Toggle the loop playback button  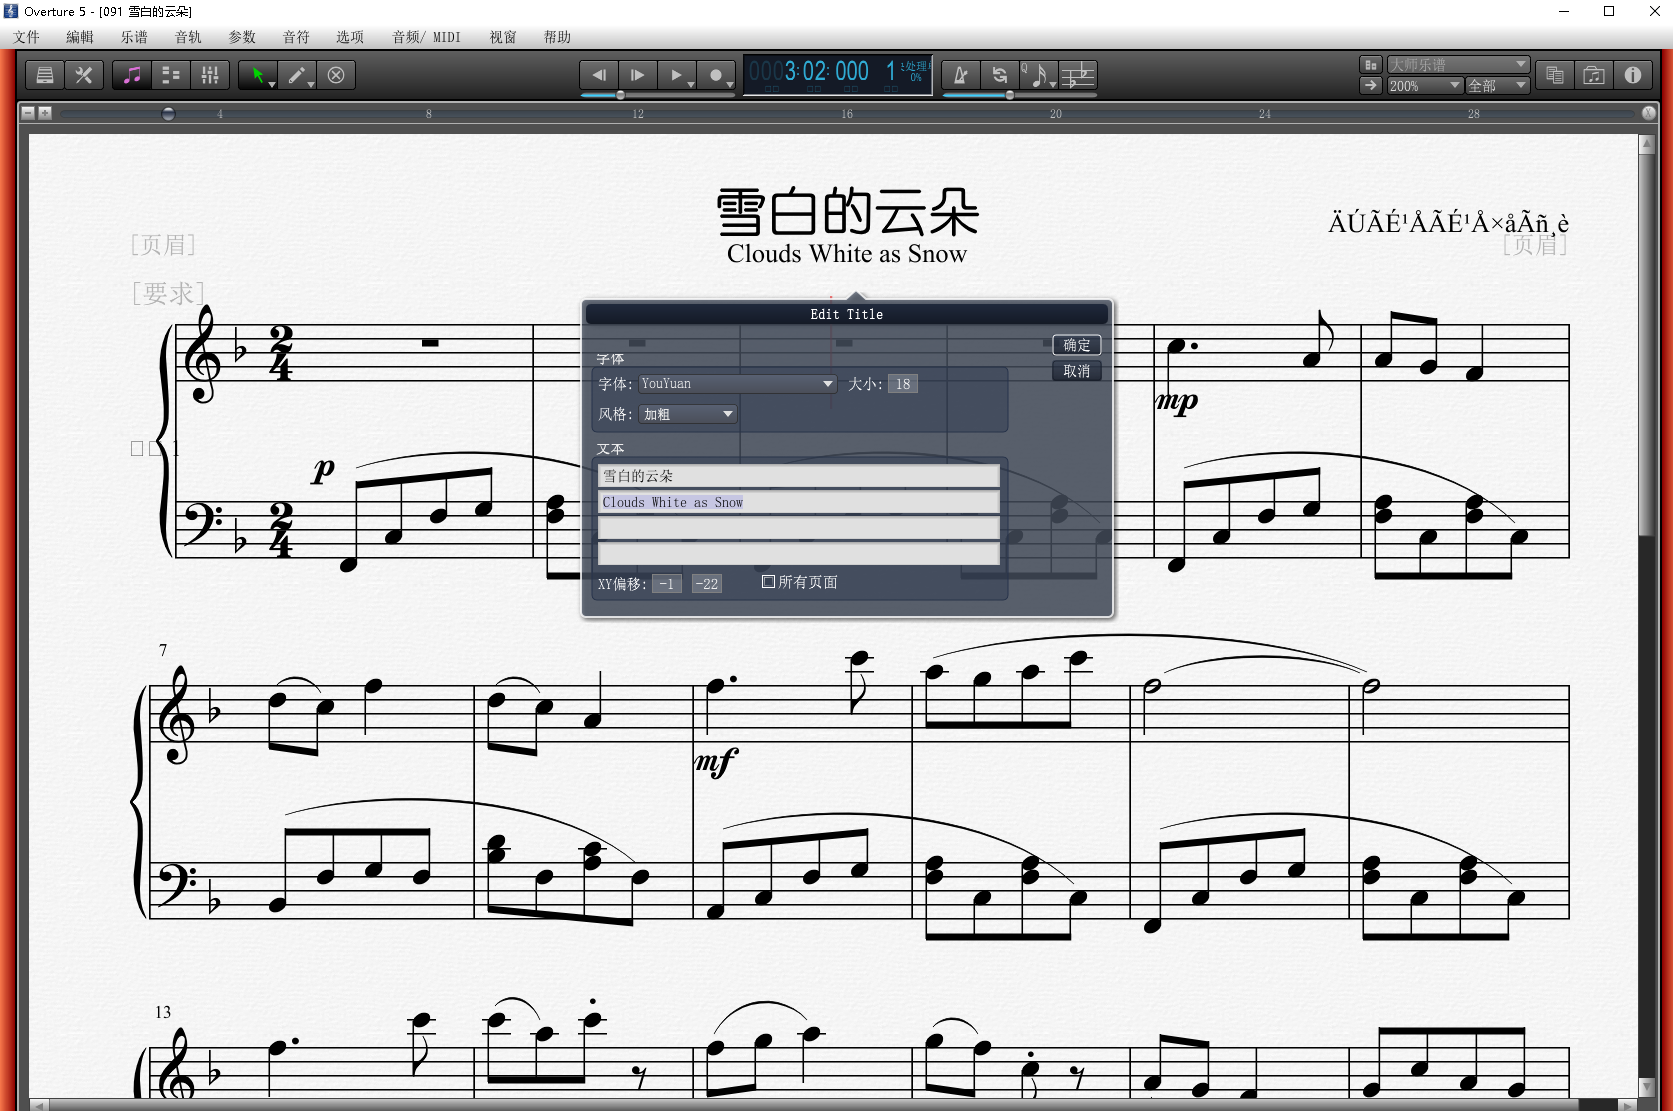click(x=999, y=75)
